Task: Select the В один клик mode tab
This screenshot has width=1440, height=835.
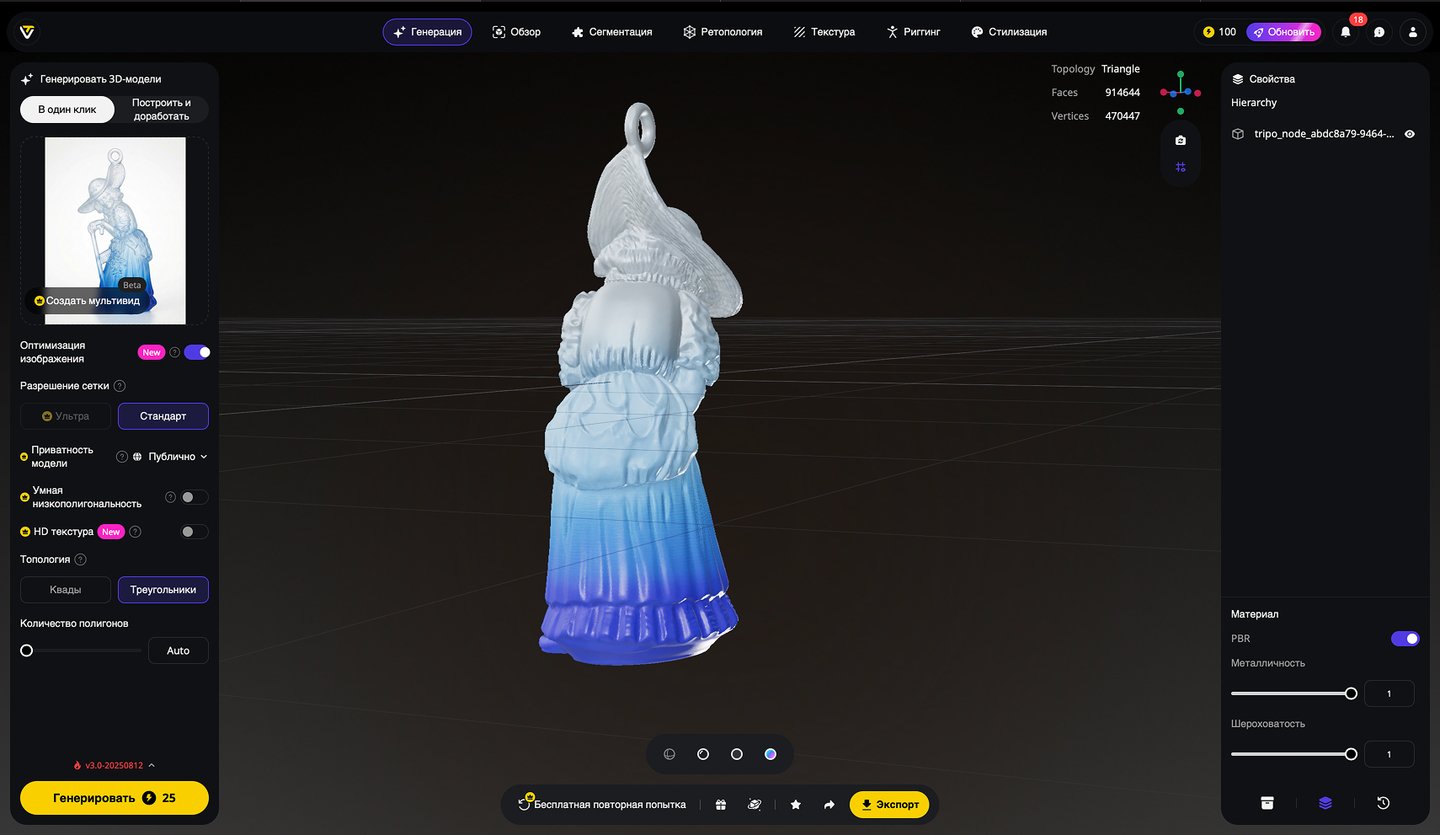Action: click(68, 109)
